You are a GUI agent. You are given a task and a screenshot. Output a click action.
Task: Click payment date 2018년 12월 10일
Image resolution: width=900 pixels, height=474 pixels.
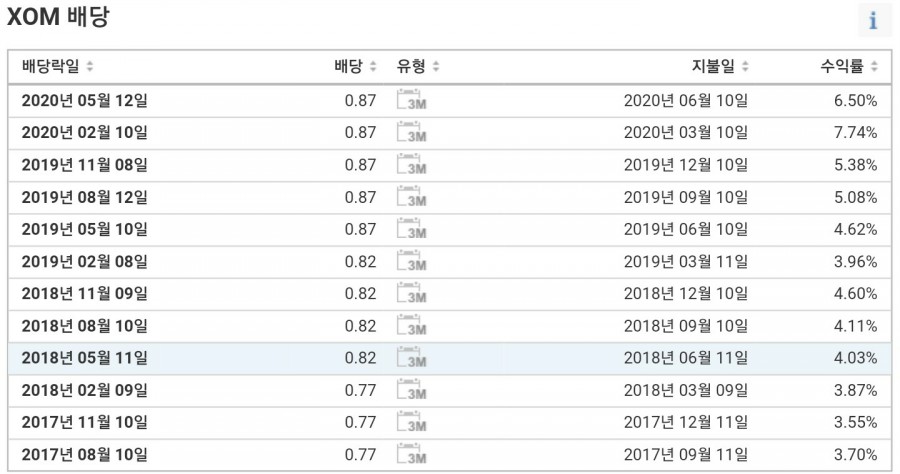point(686,293)
